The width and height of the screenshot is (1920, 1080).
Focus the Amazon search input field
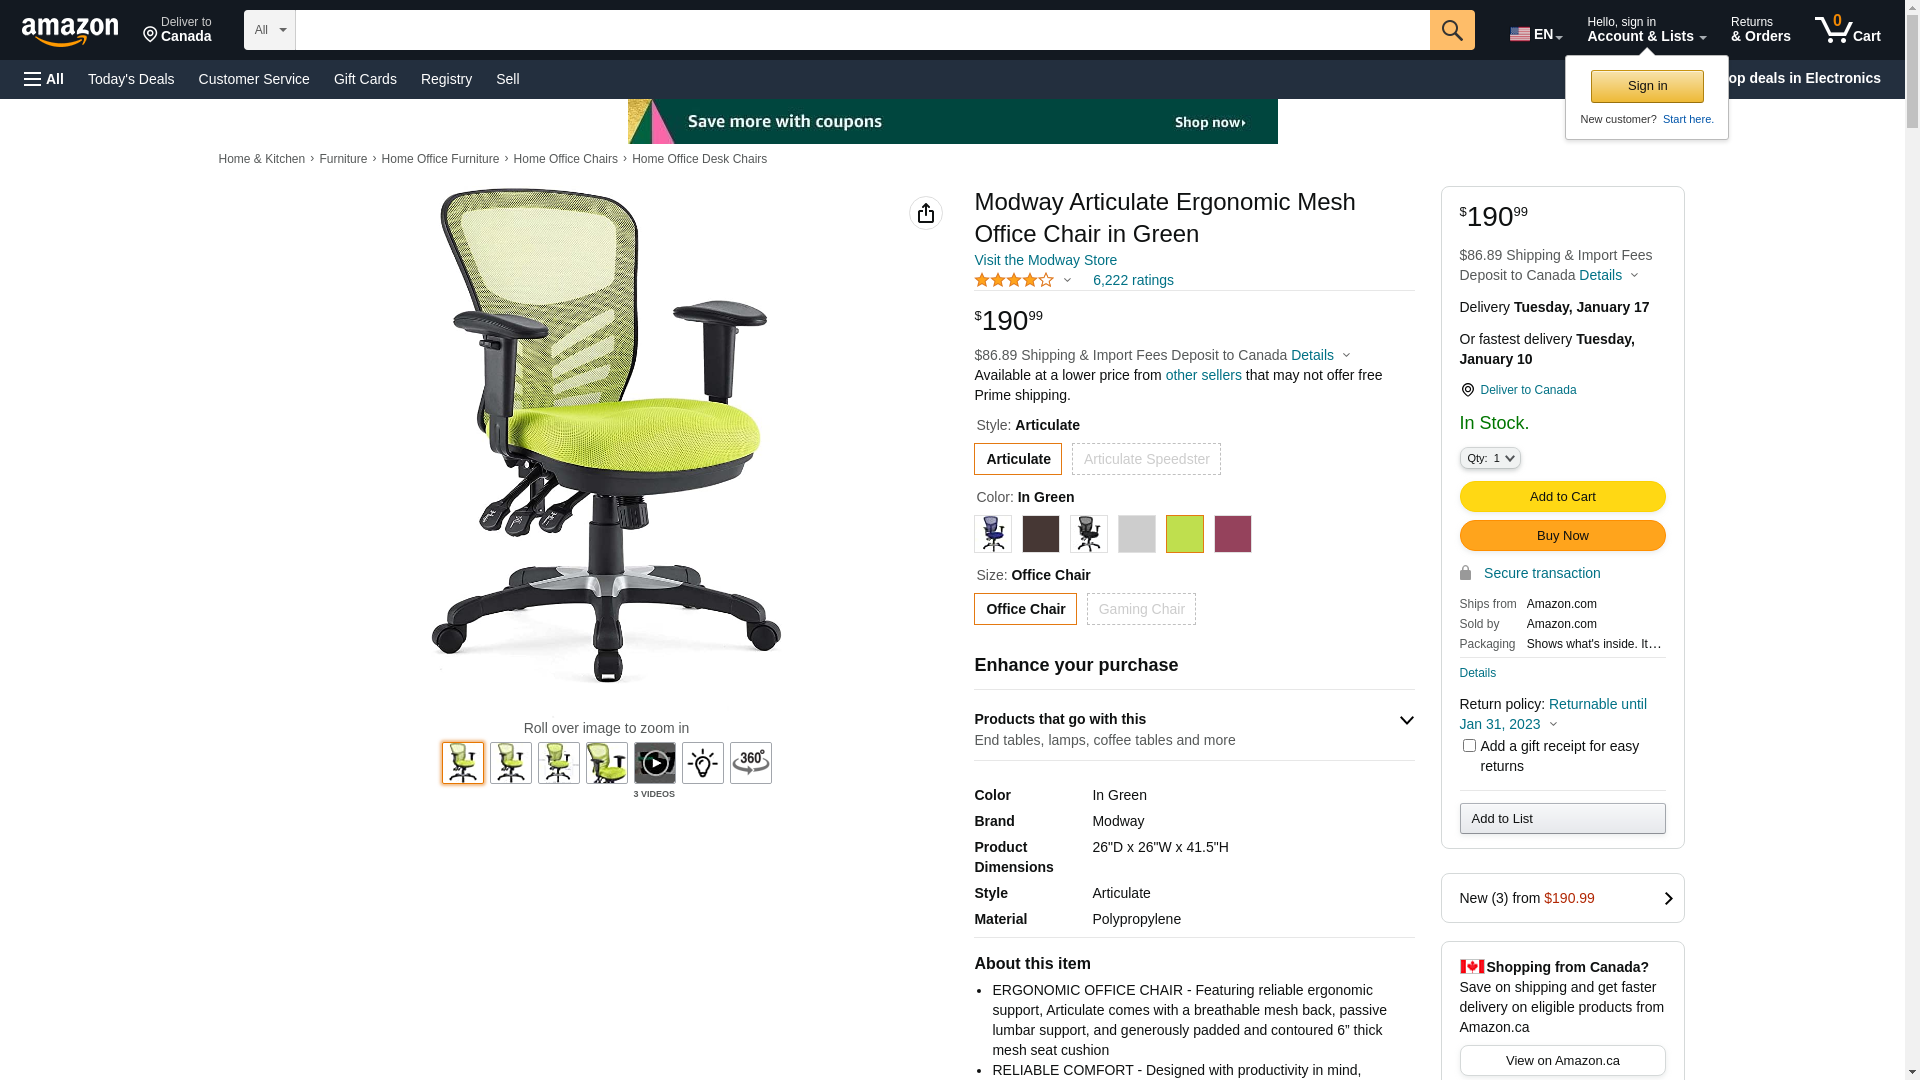pyautogui.click(x=862, y=30)
